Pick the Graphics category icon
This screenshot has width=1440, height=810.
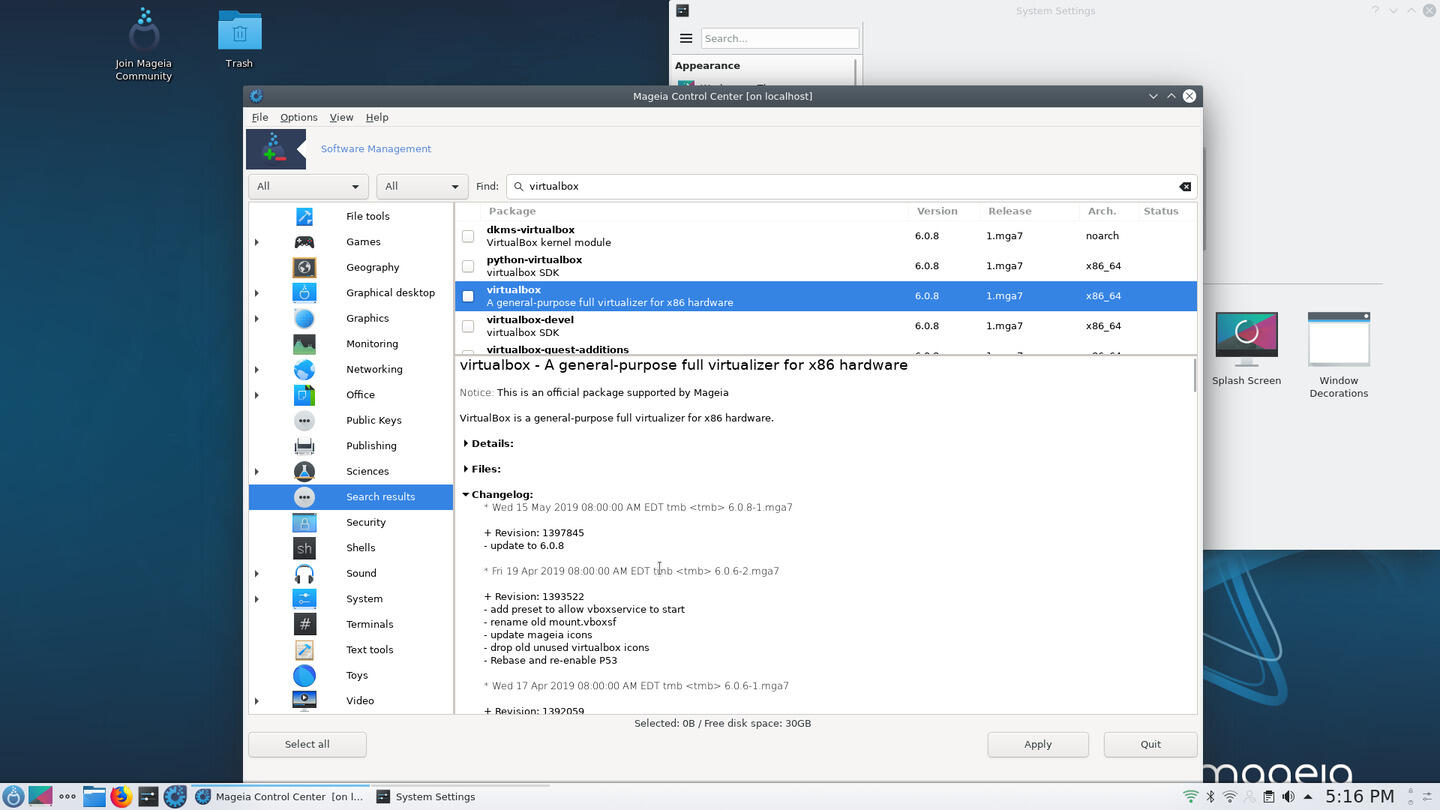pos(304,318)
